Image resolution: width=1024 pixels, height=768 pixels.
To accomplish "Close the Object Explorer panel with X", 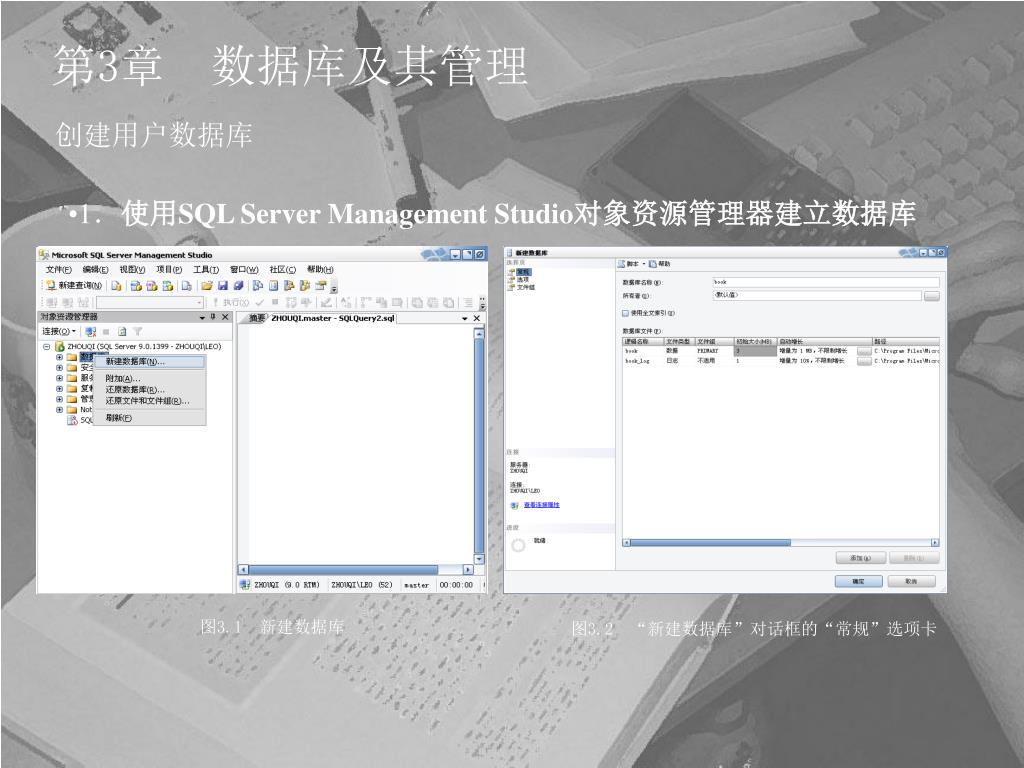I will 225,317.
